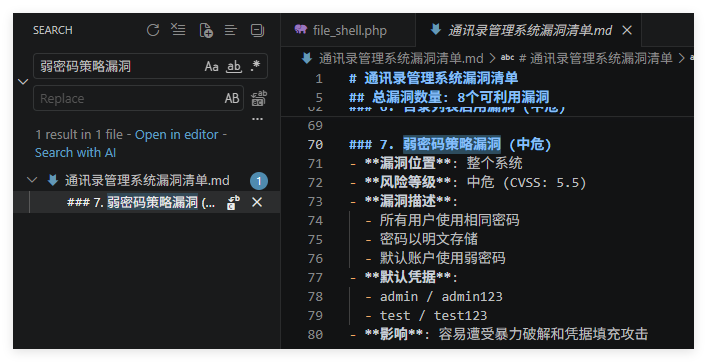Open new search editor icon
Image resolution: width=707 pixels, height=362 pixels.
pos(206,30)
